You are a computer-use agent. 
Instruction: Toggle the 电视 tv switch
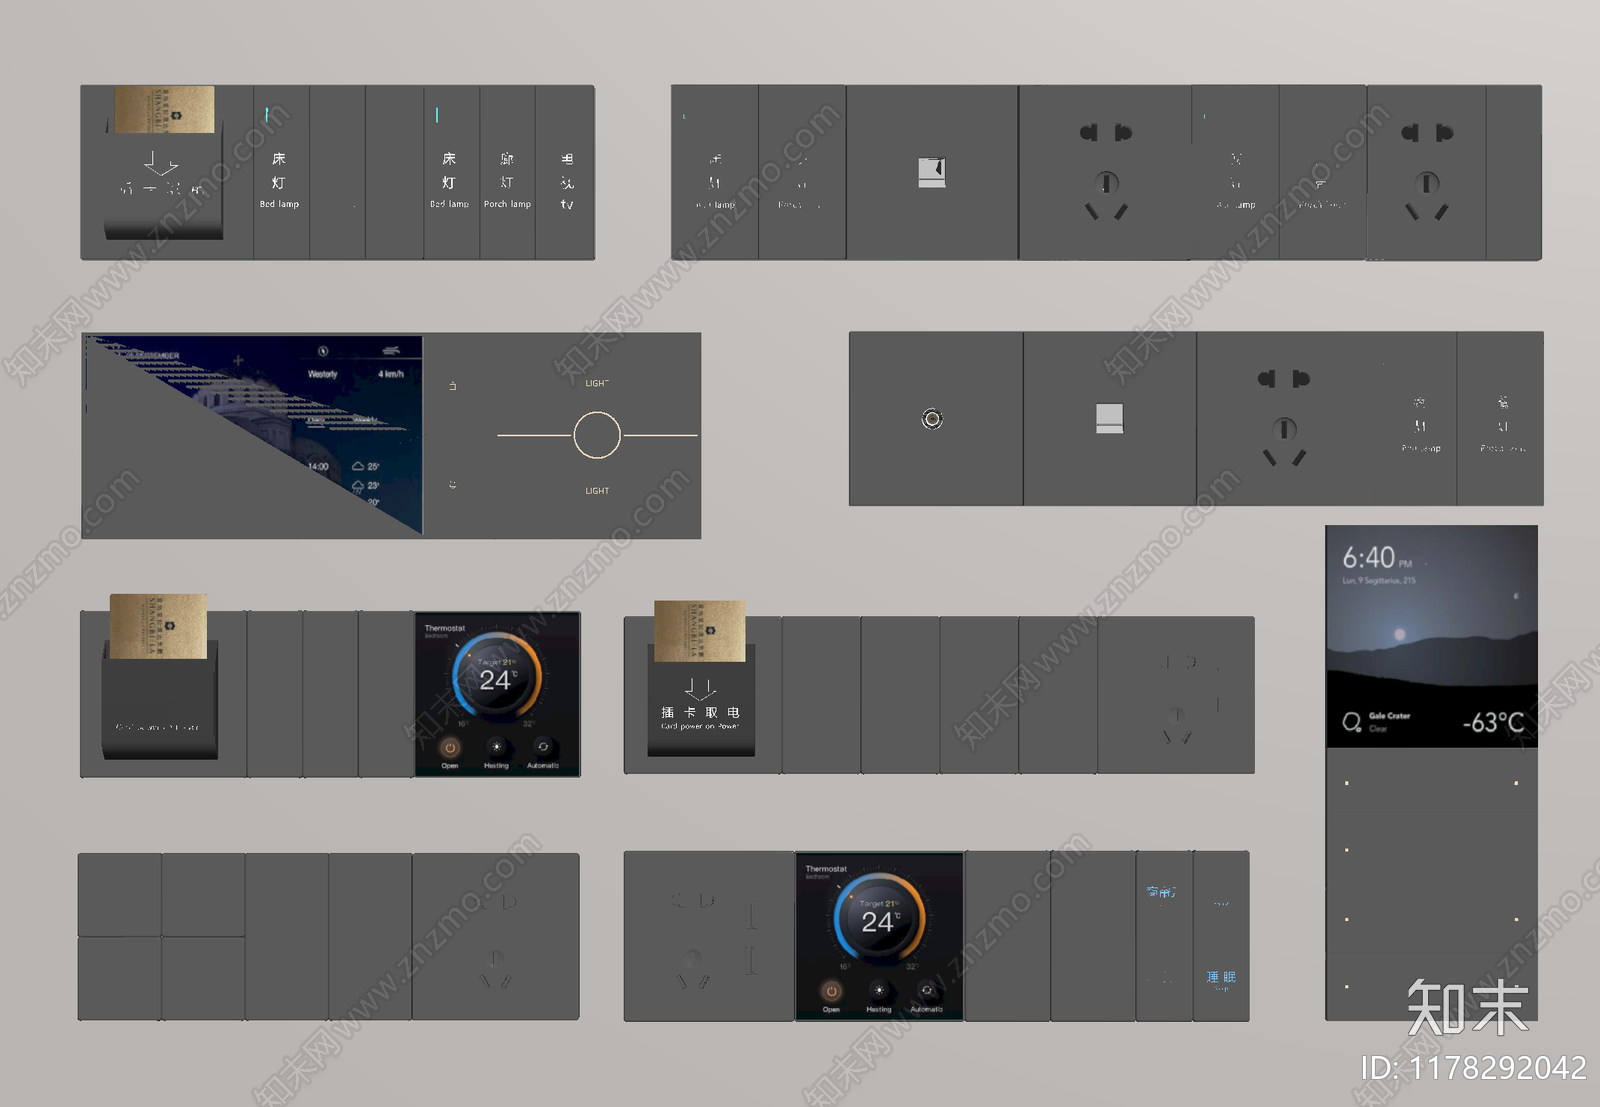pos(566,173)
